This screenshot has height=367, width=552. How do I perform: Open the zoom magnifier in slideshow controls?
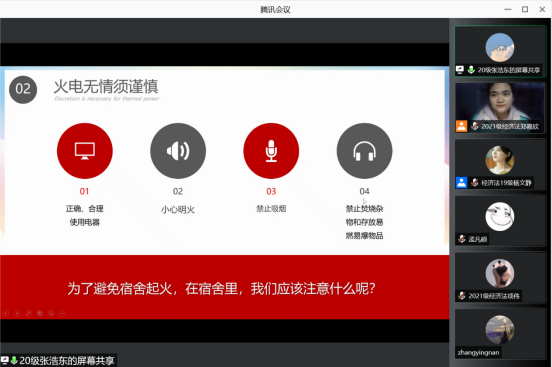51,313
